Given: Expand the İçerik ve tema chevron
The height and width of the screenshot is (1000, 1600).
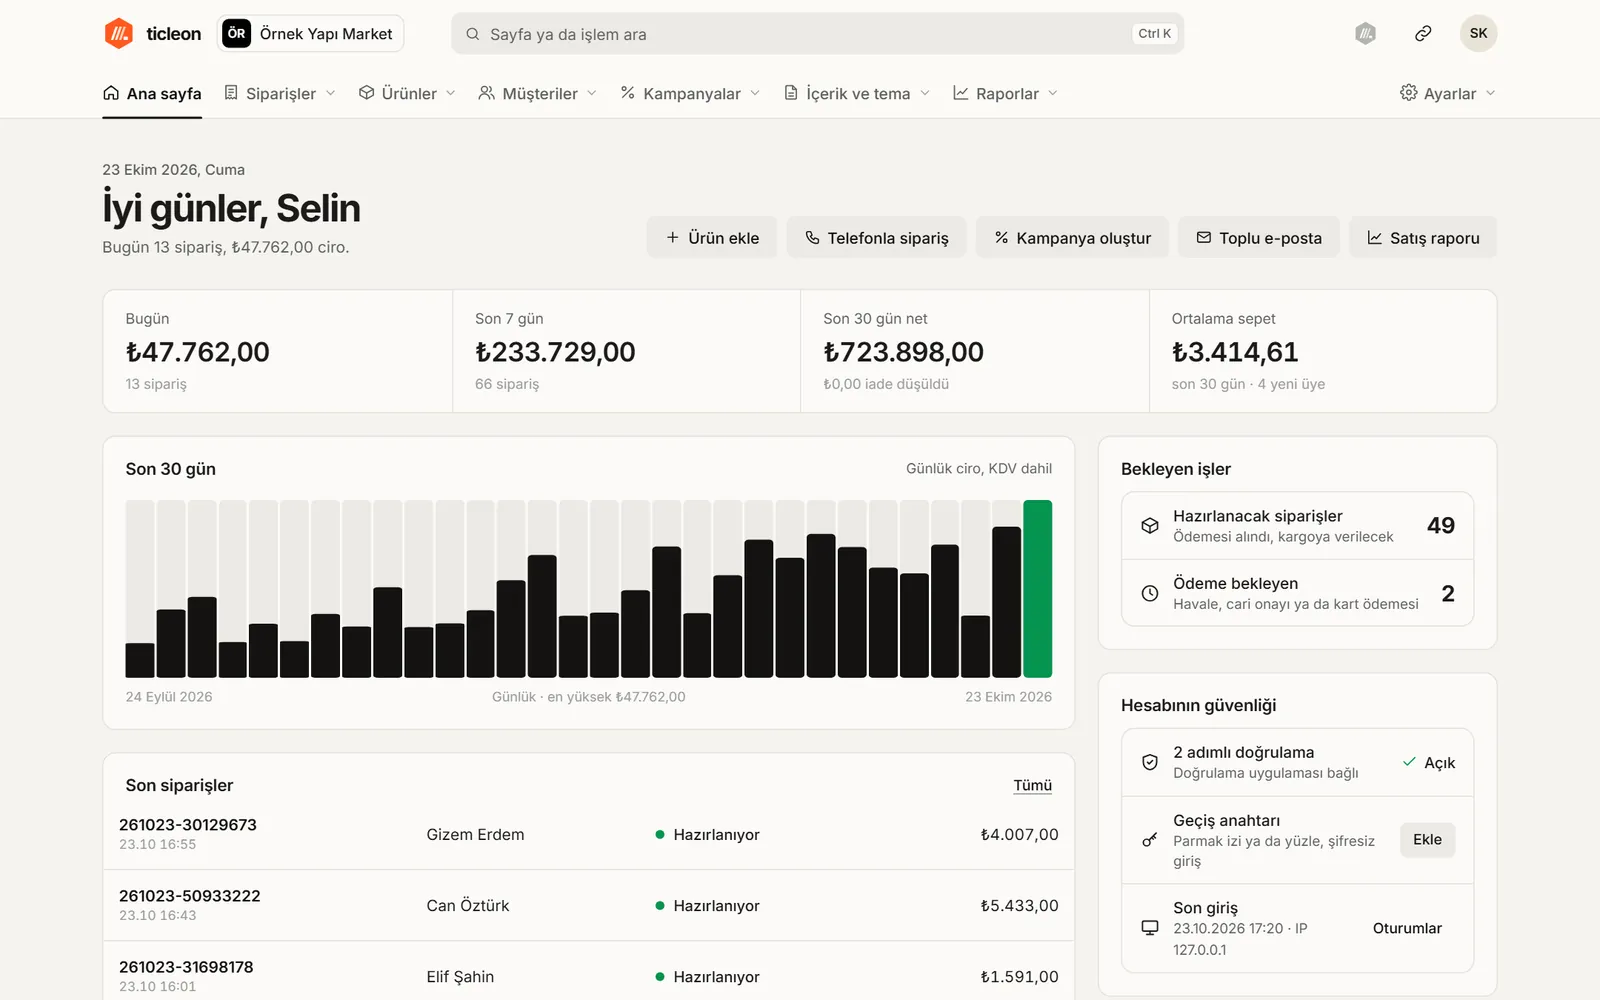Looking at the screenshot, I should [x=925, y=93].
